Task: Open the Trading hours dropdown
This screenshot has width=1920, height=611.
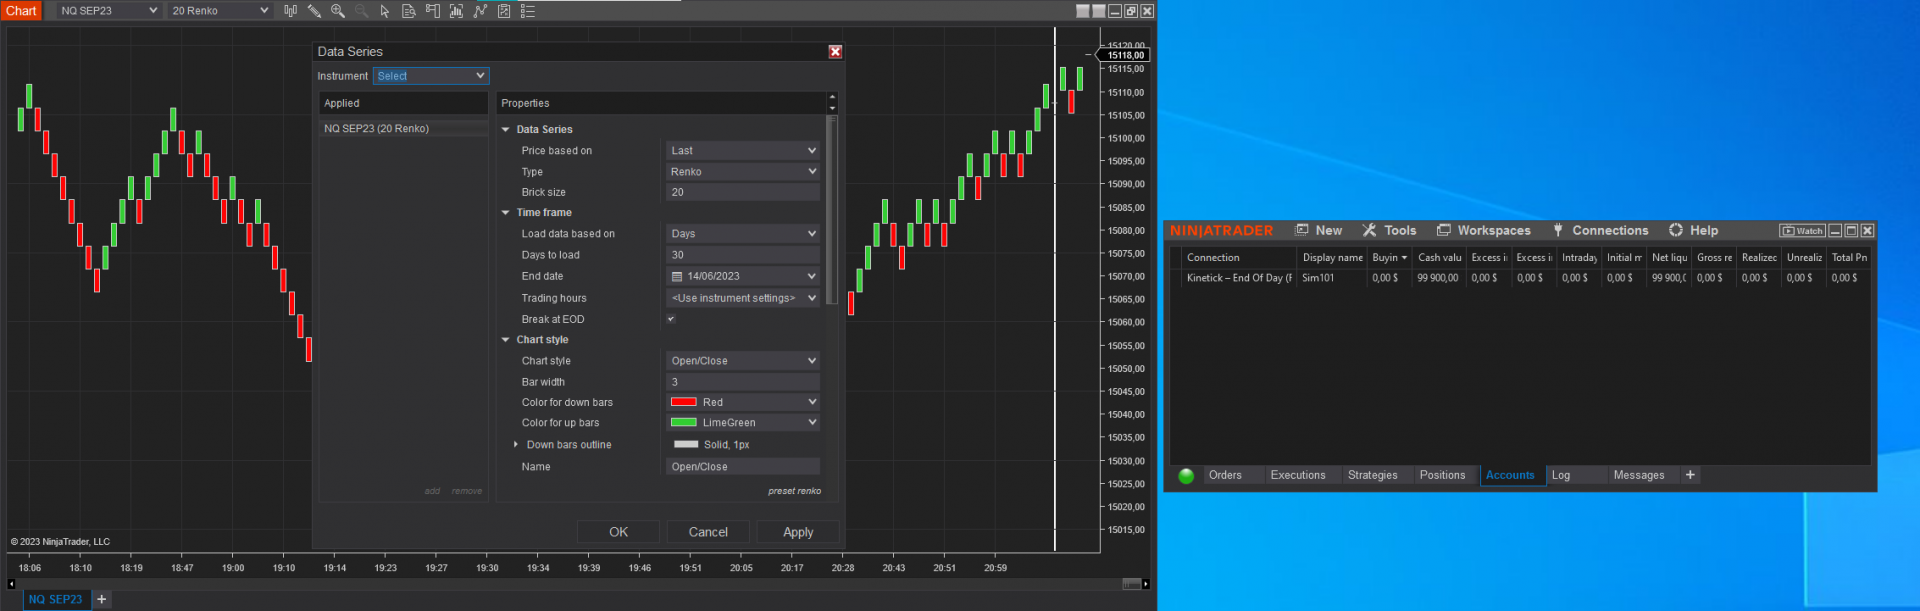Action: [x=743, y=298]
